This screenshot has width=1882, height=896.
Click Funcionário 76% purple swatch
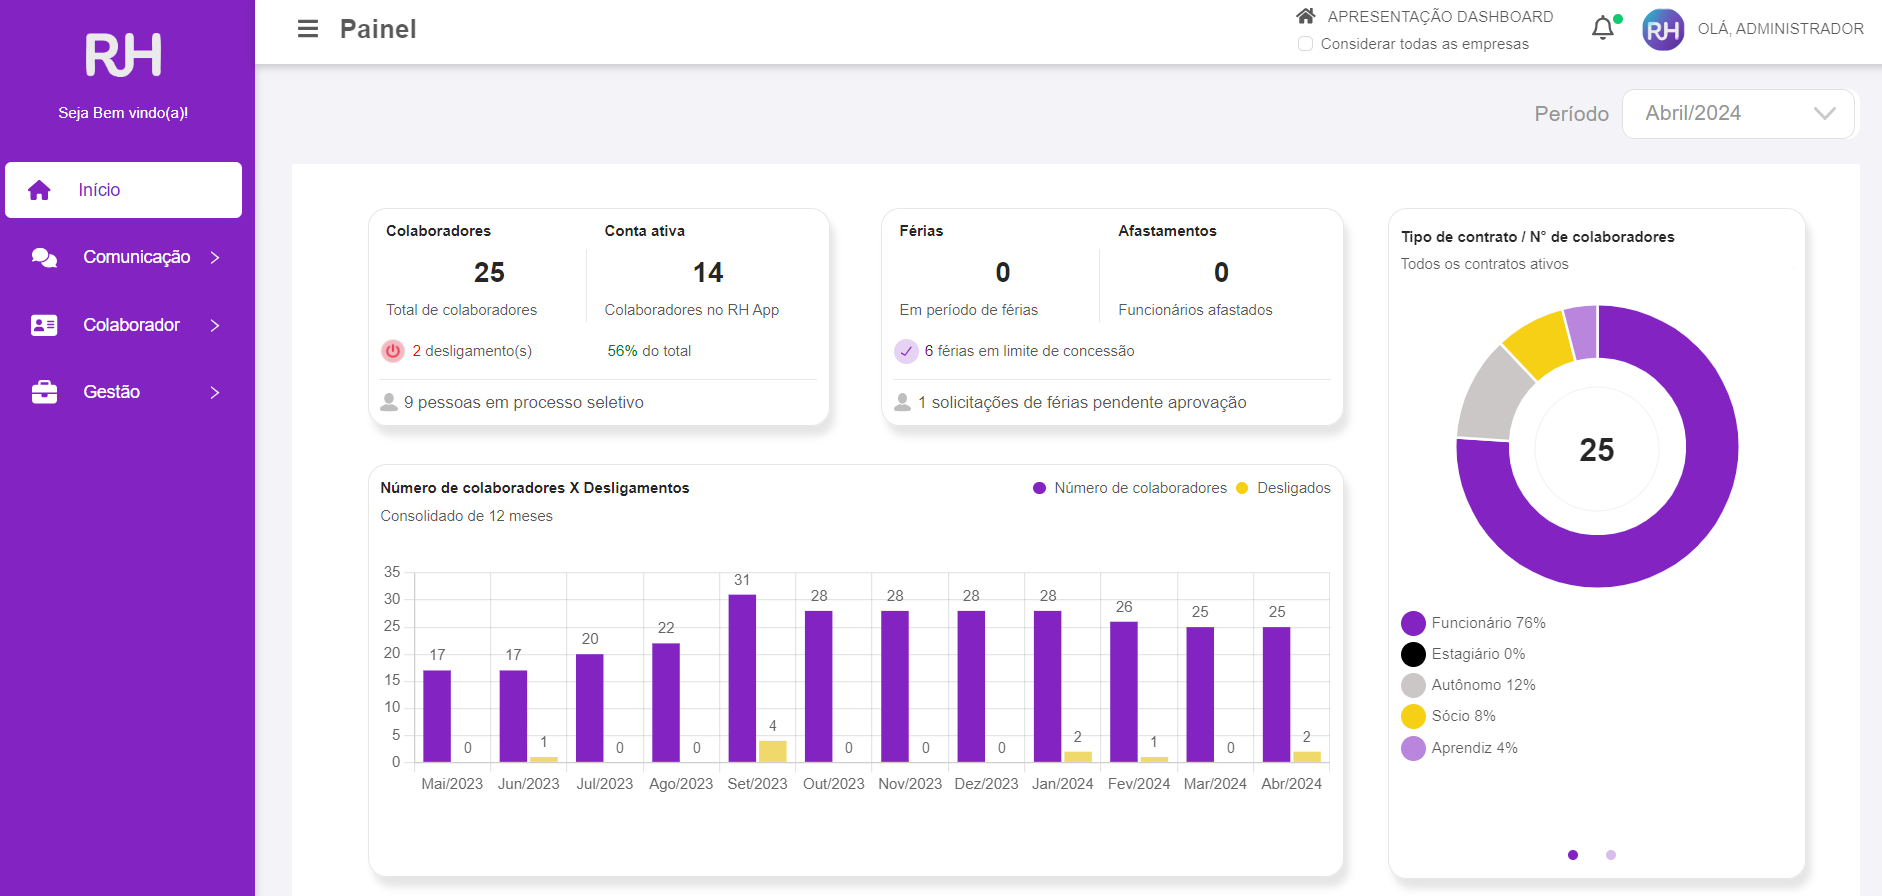[1413, 623]
